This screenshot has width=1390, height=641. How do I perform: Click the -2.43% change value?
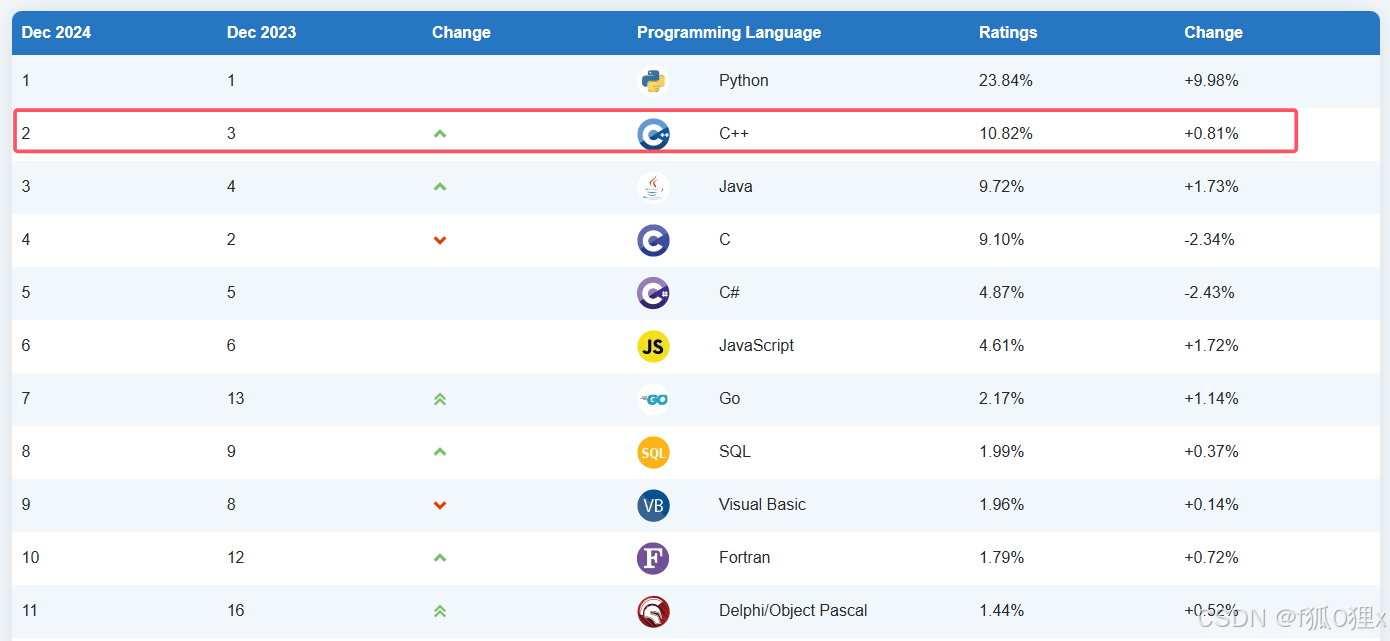(1210, 292)
